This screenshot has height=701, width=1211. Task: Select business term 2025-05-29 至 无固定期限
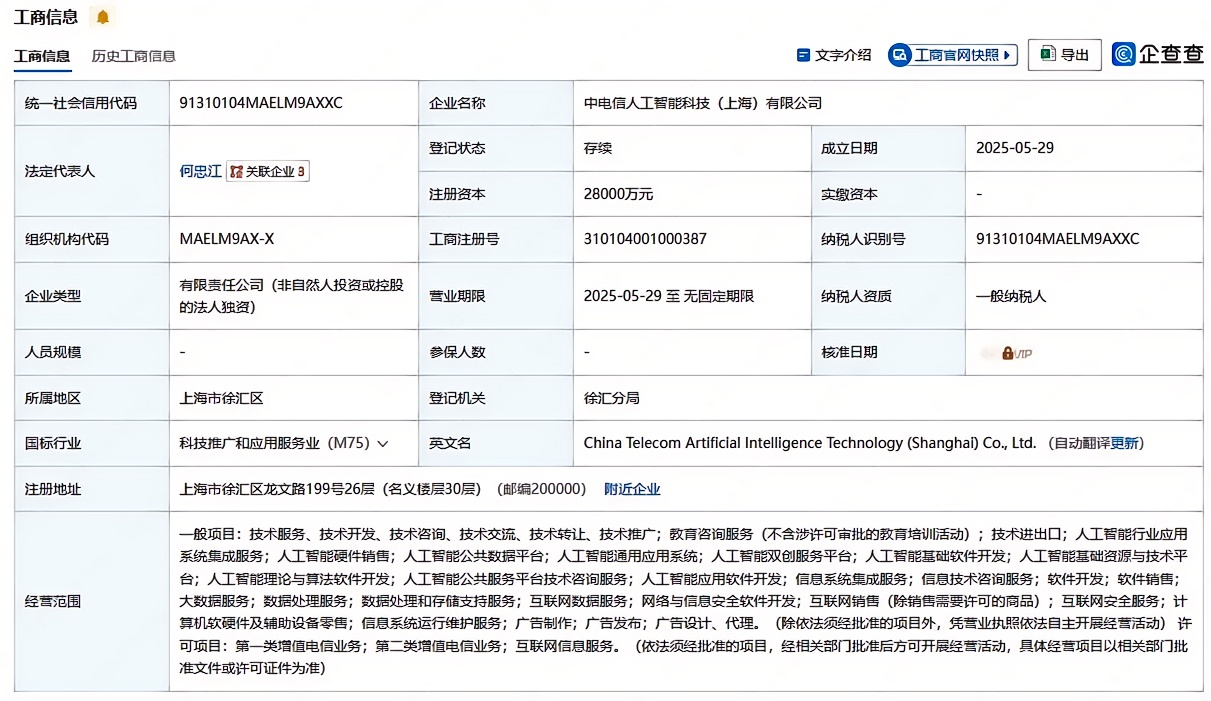point(669,296)
